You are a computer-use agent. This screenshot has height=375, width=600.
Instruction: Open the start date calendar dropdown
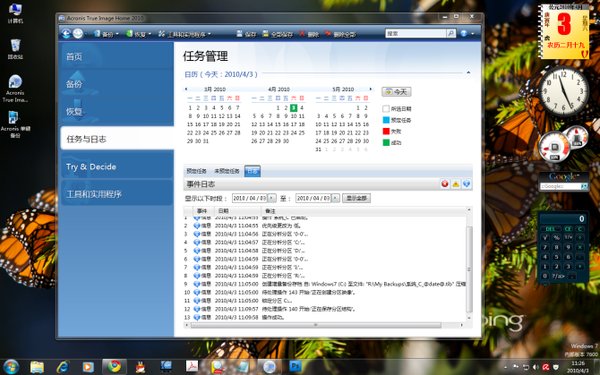[272, 198]
